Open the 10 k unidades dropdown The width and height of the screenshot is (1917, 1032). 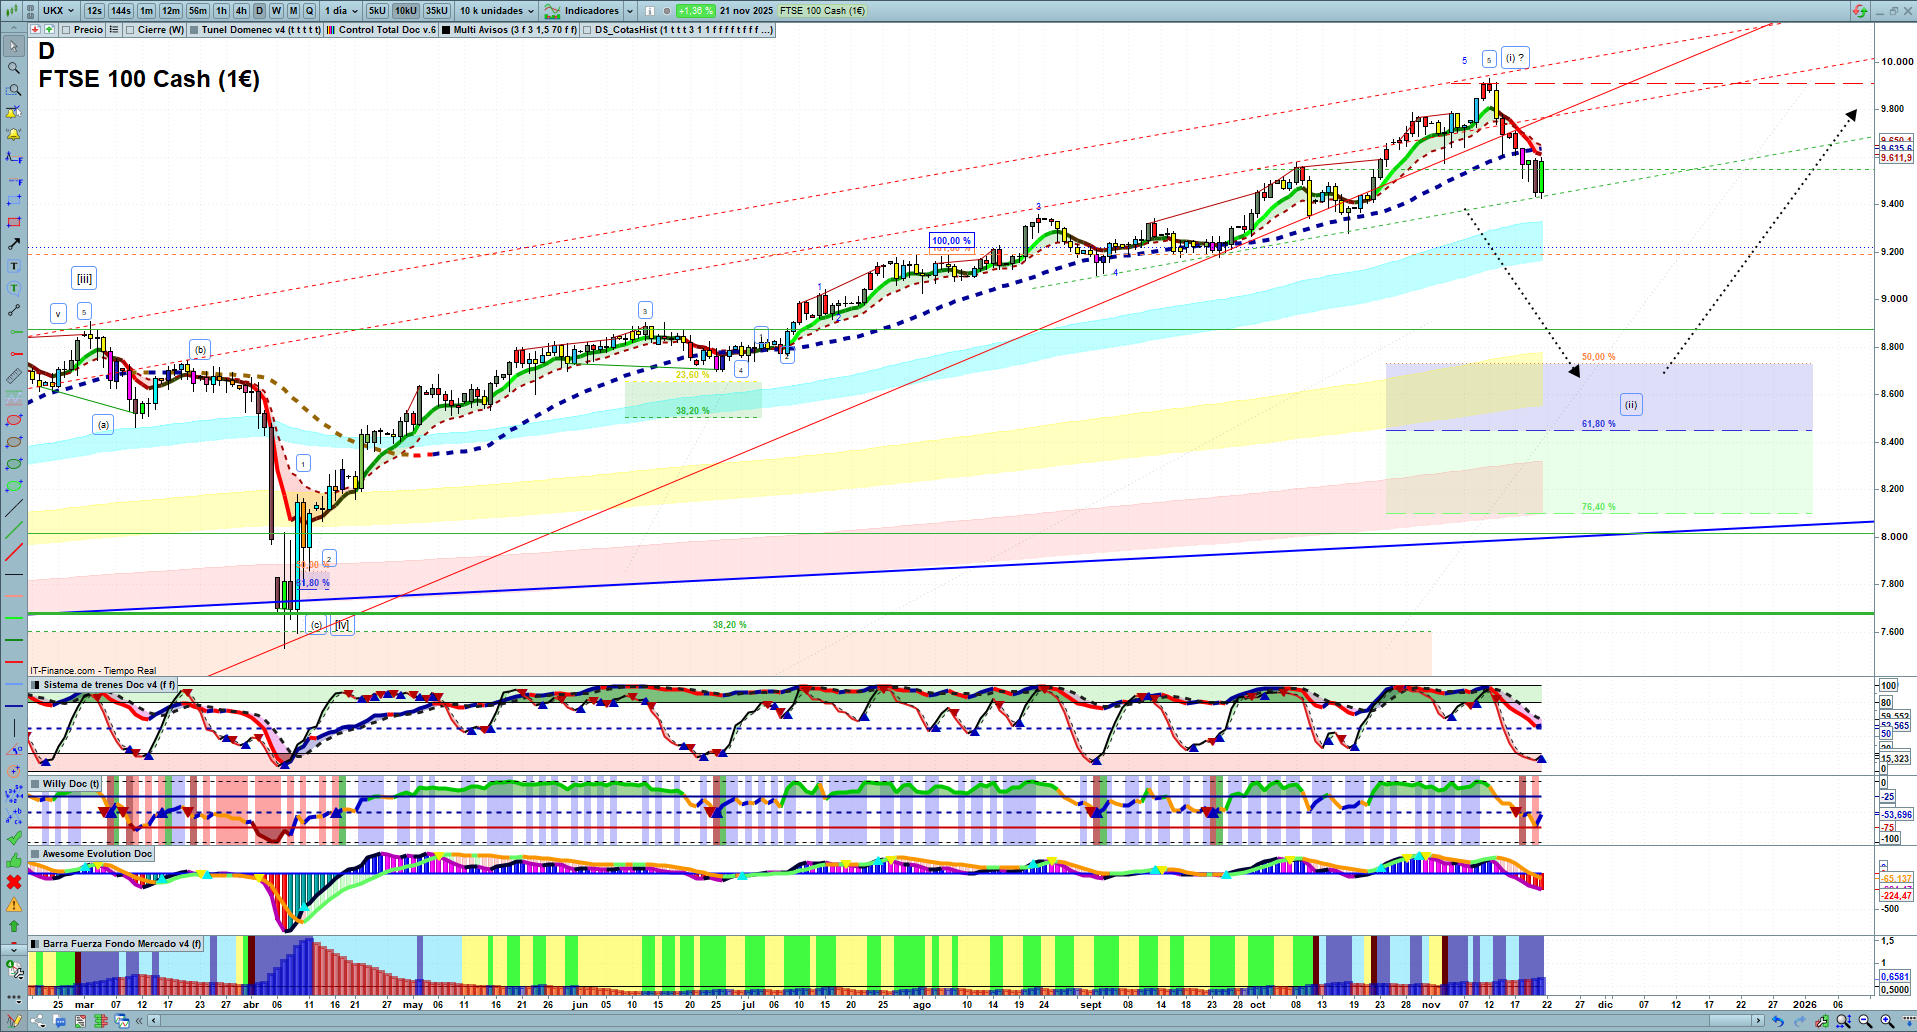pos(497,11)
